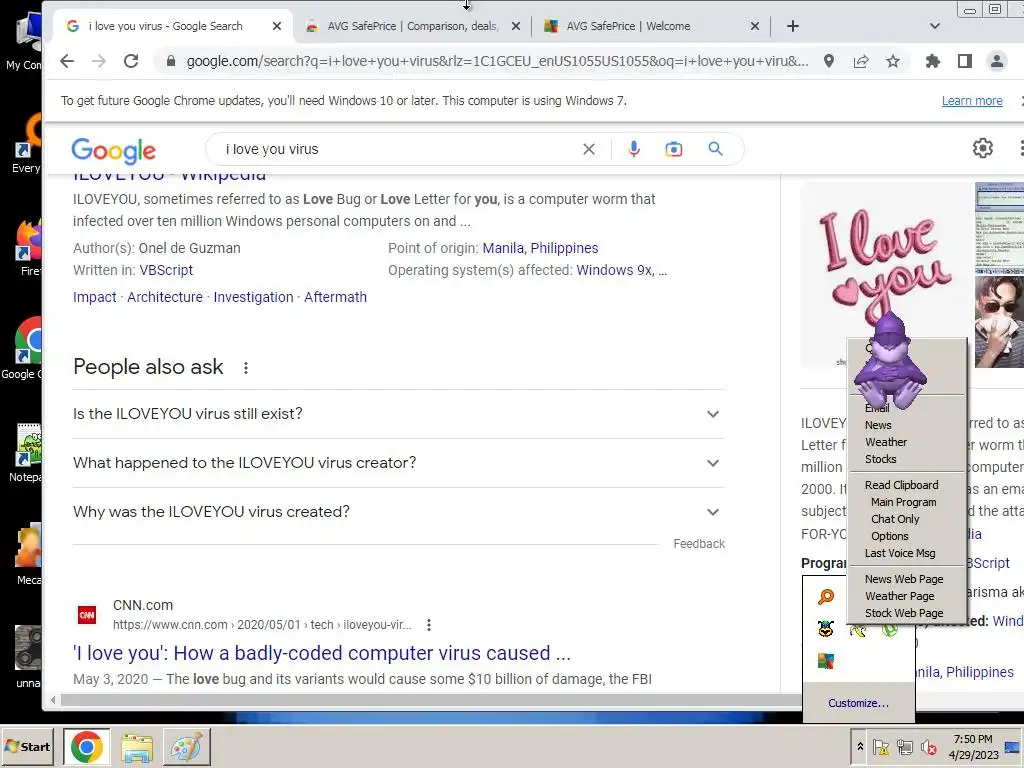Screen dimensions: 1024x768
Task: Click the AVG tray icon in overflow
Action: pos(825,661)
